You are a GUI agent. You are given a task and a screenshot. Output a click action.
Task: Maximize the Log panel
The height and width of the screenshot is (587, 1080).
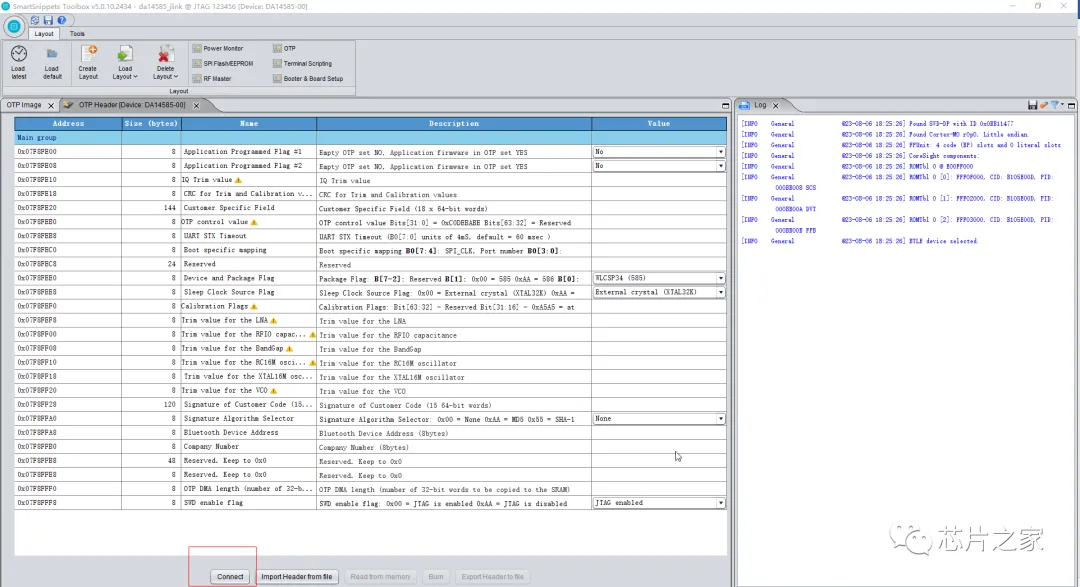(x=1072, y=106)
